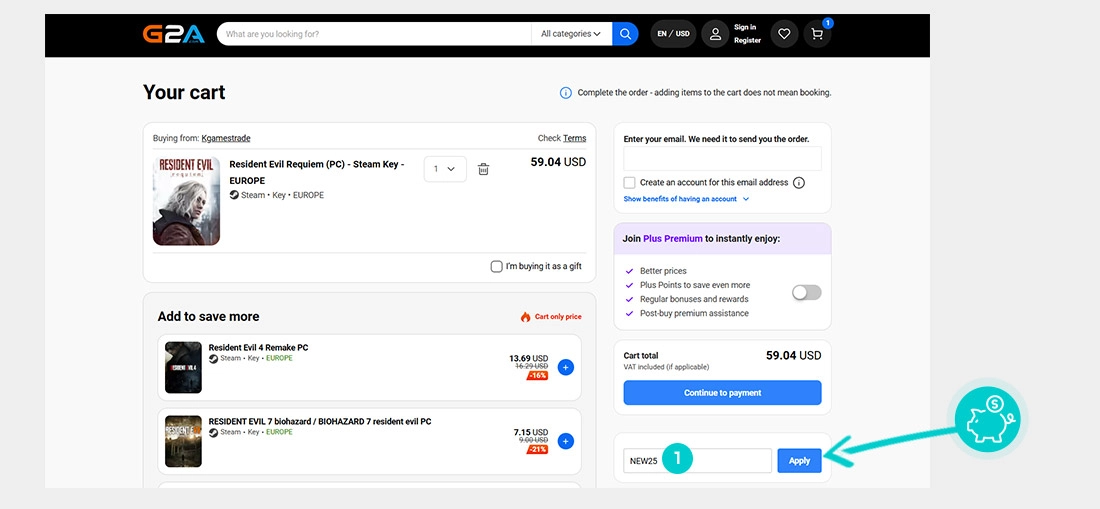Viewport: 1100px width, 509px height.
Task: Click the 7.15 USD price
Action: coord(531,433)
